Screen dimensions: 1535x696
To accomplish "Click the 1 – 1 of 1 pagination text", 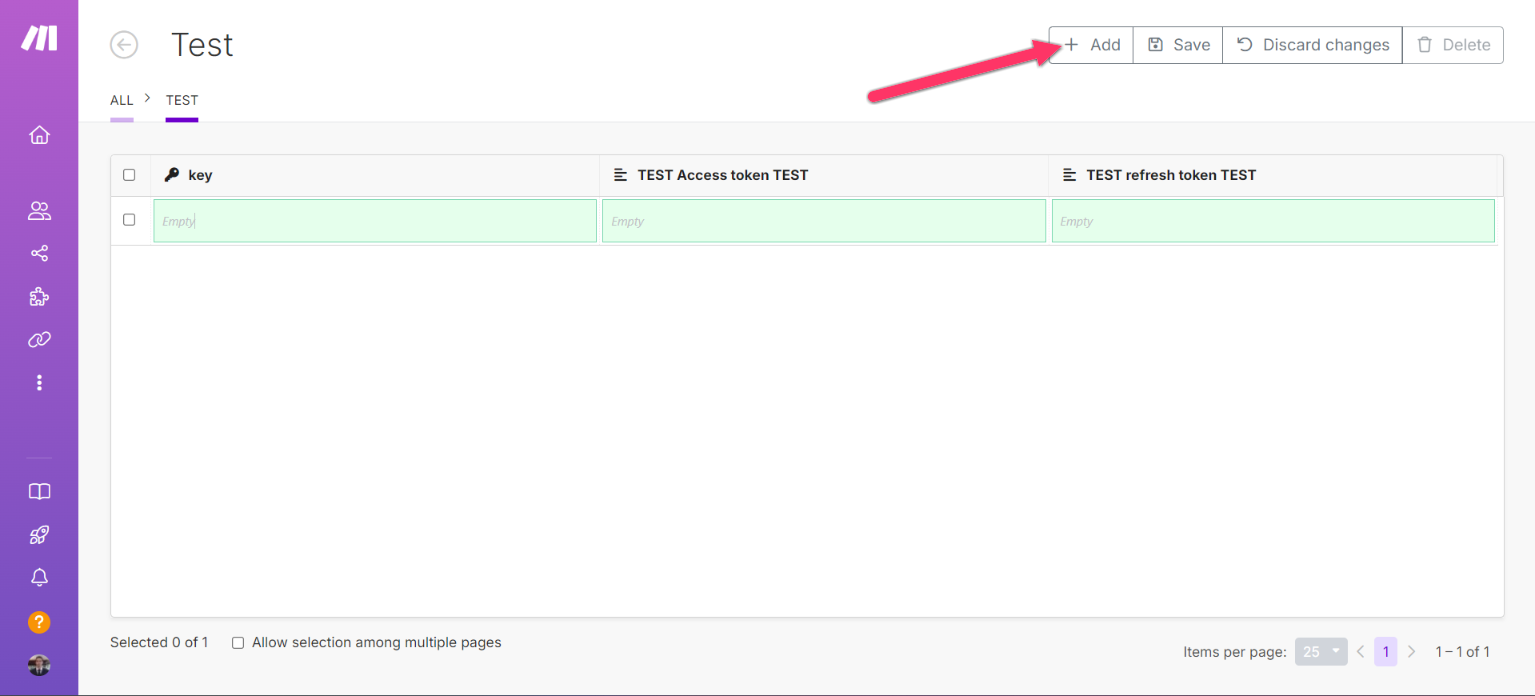I will (1462, 652).
